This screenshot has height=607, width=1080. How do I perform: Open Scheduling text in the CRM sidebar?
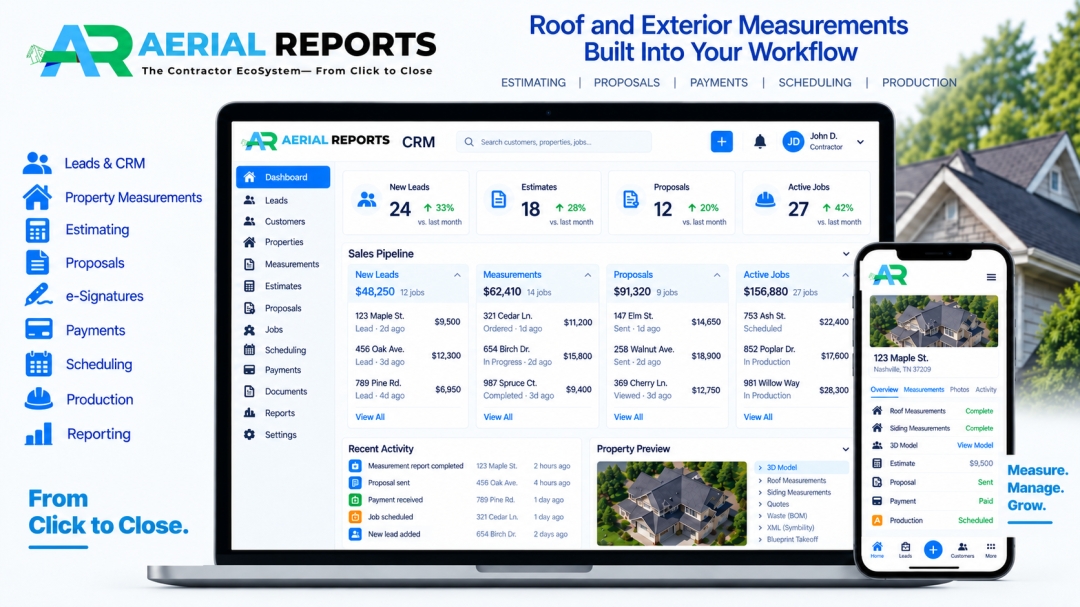pyautogui.click(x=285, y=350)
